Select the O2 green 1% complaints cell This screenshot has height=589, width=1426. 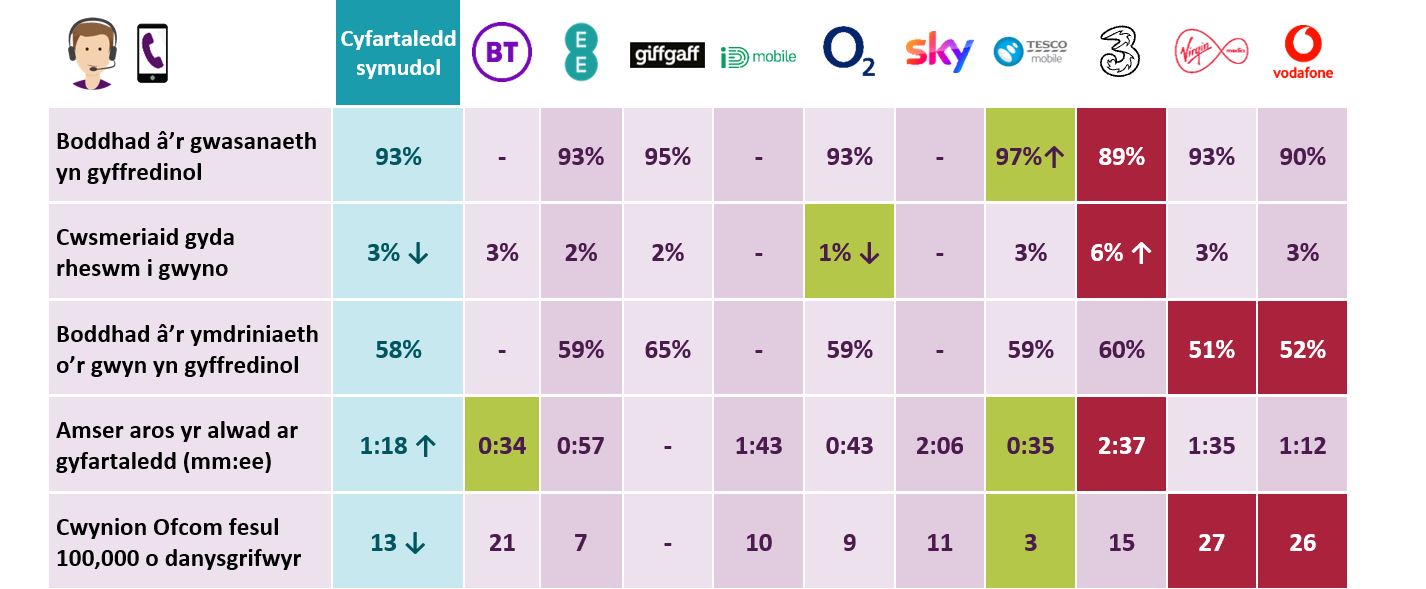click(x=849, y=252)
